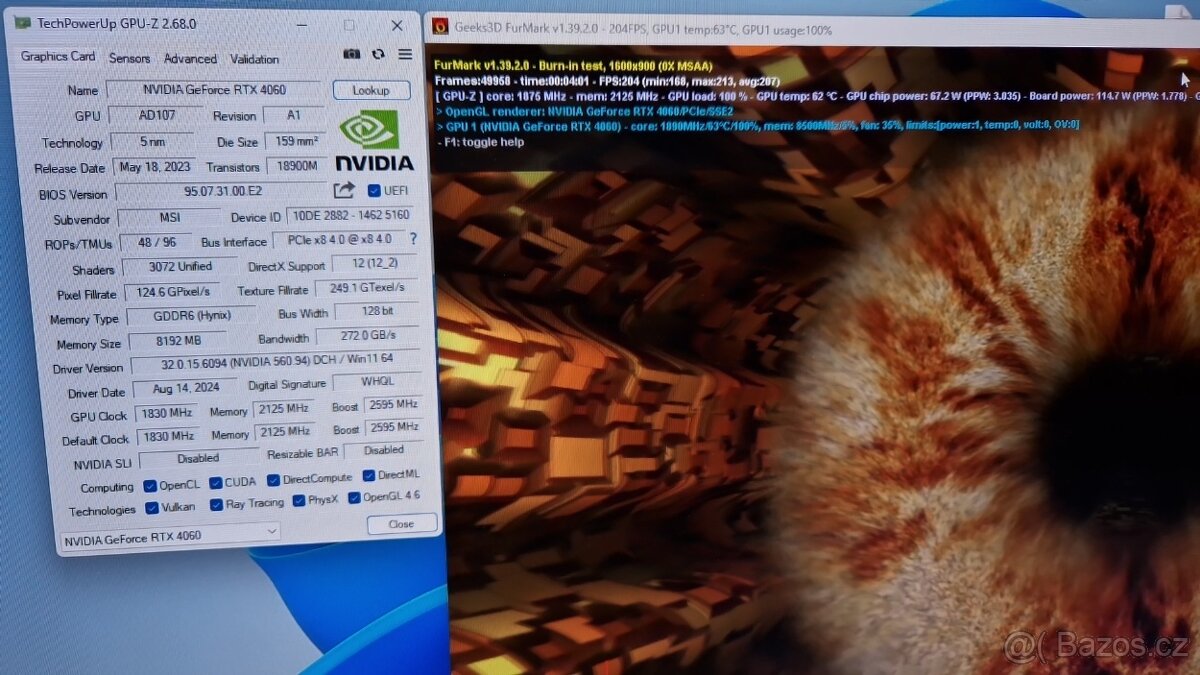Viewport: 1200px width, 675px height.
Task: Click the GPU-Z title bar app icon
Action: (22, 23)
